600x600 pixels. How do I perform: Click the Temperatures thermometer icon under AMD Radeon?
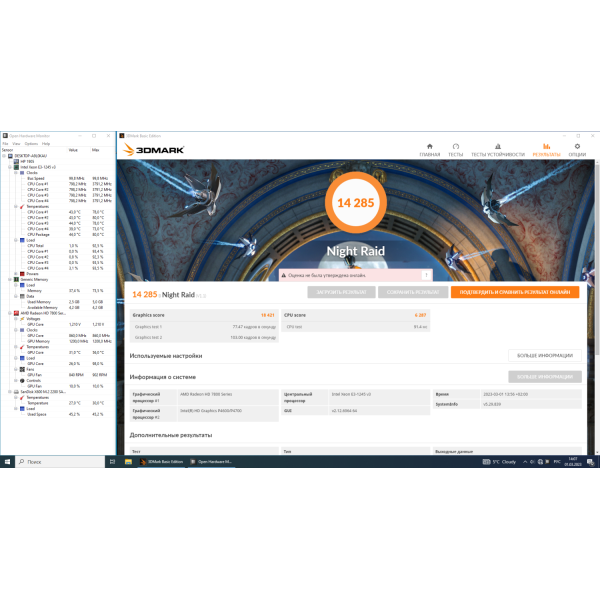point(22,347)
